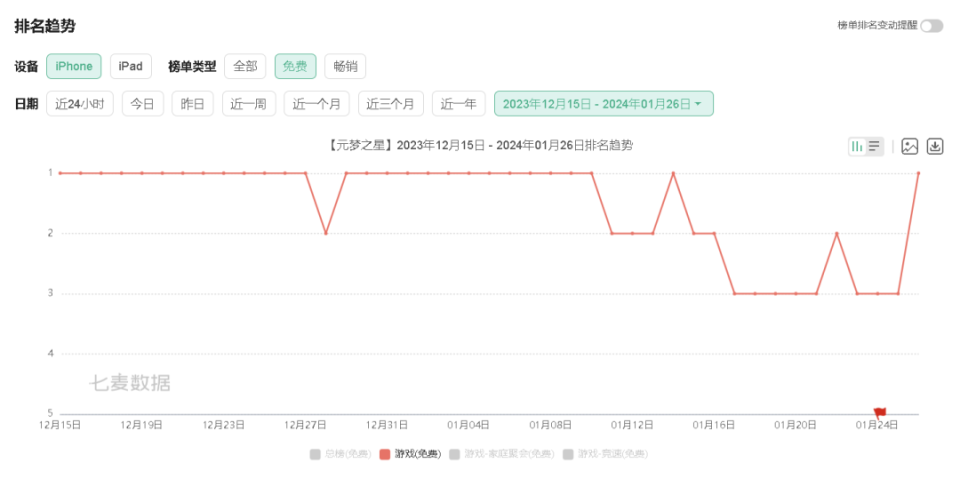Select iPhone device tab
The image size is (960, 479).
click(74, 67)
